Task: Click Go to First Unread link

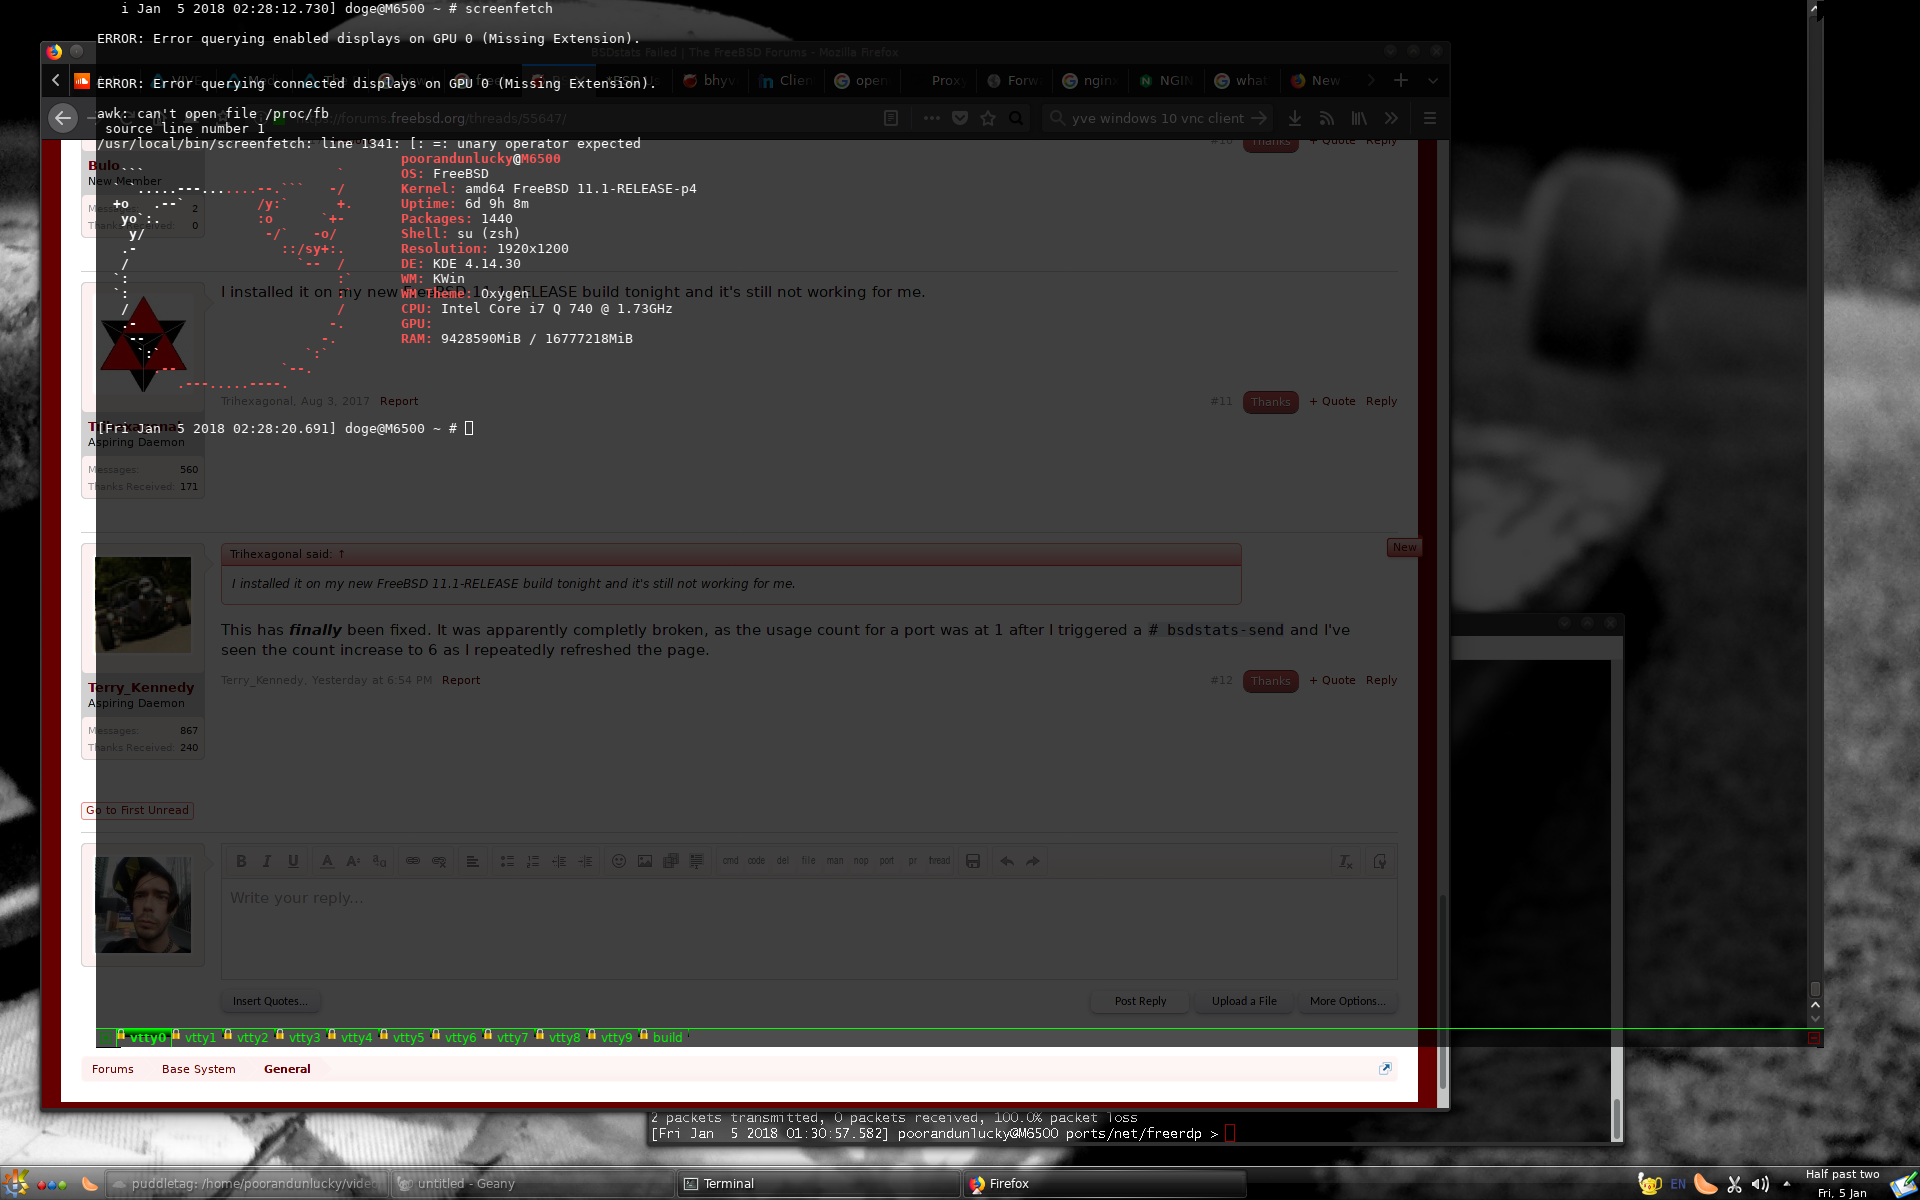Action: [137, 810]
